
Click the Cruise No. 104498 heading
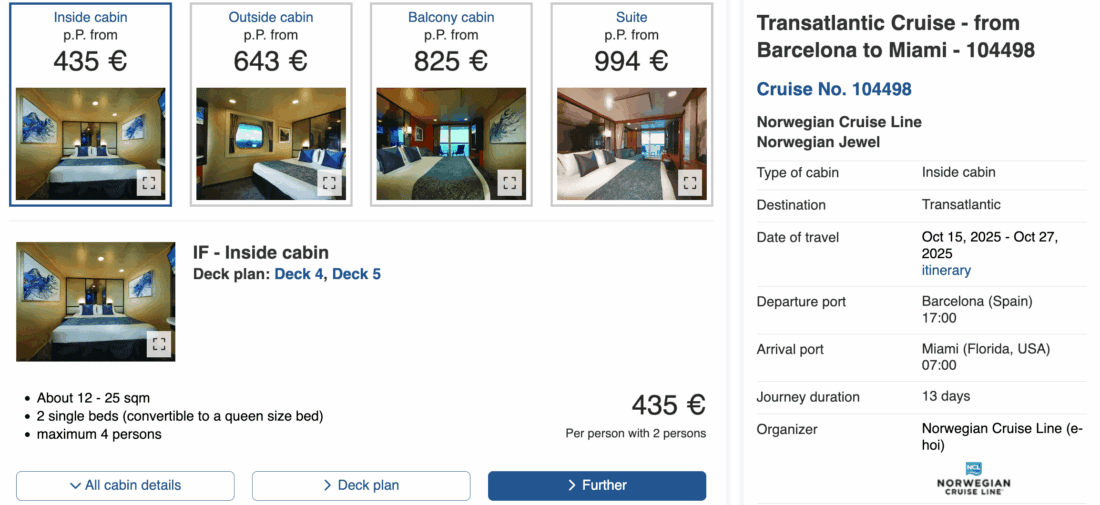click(x=834, y=90)
